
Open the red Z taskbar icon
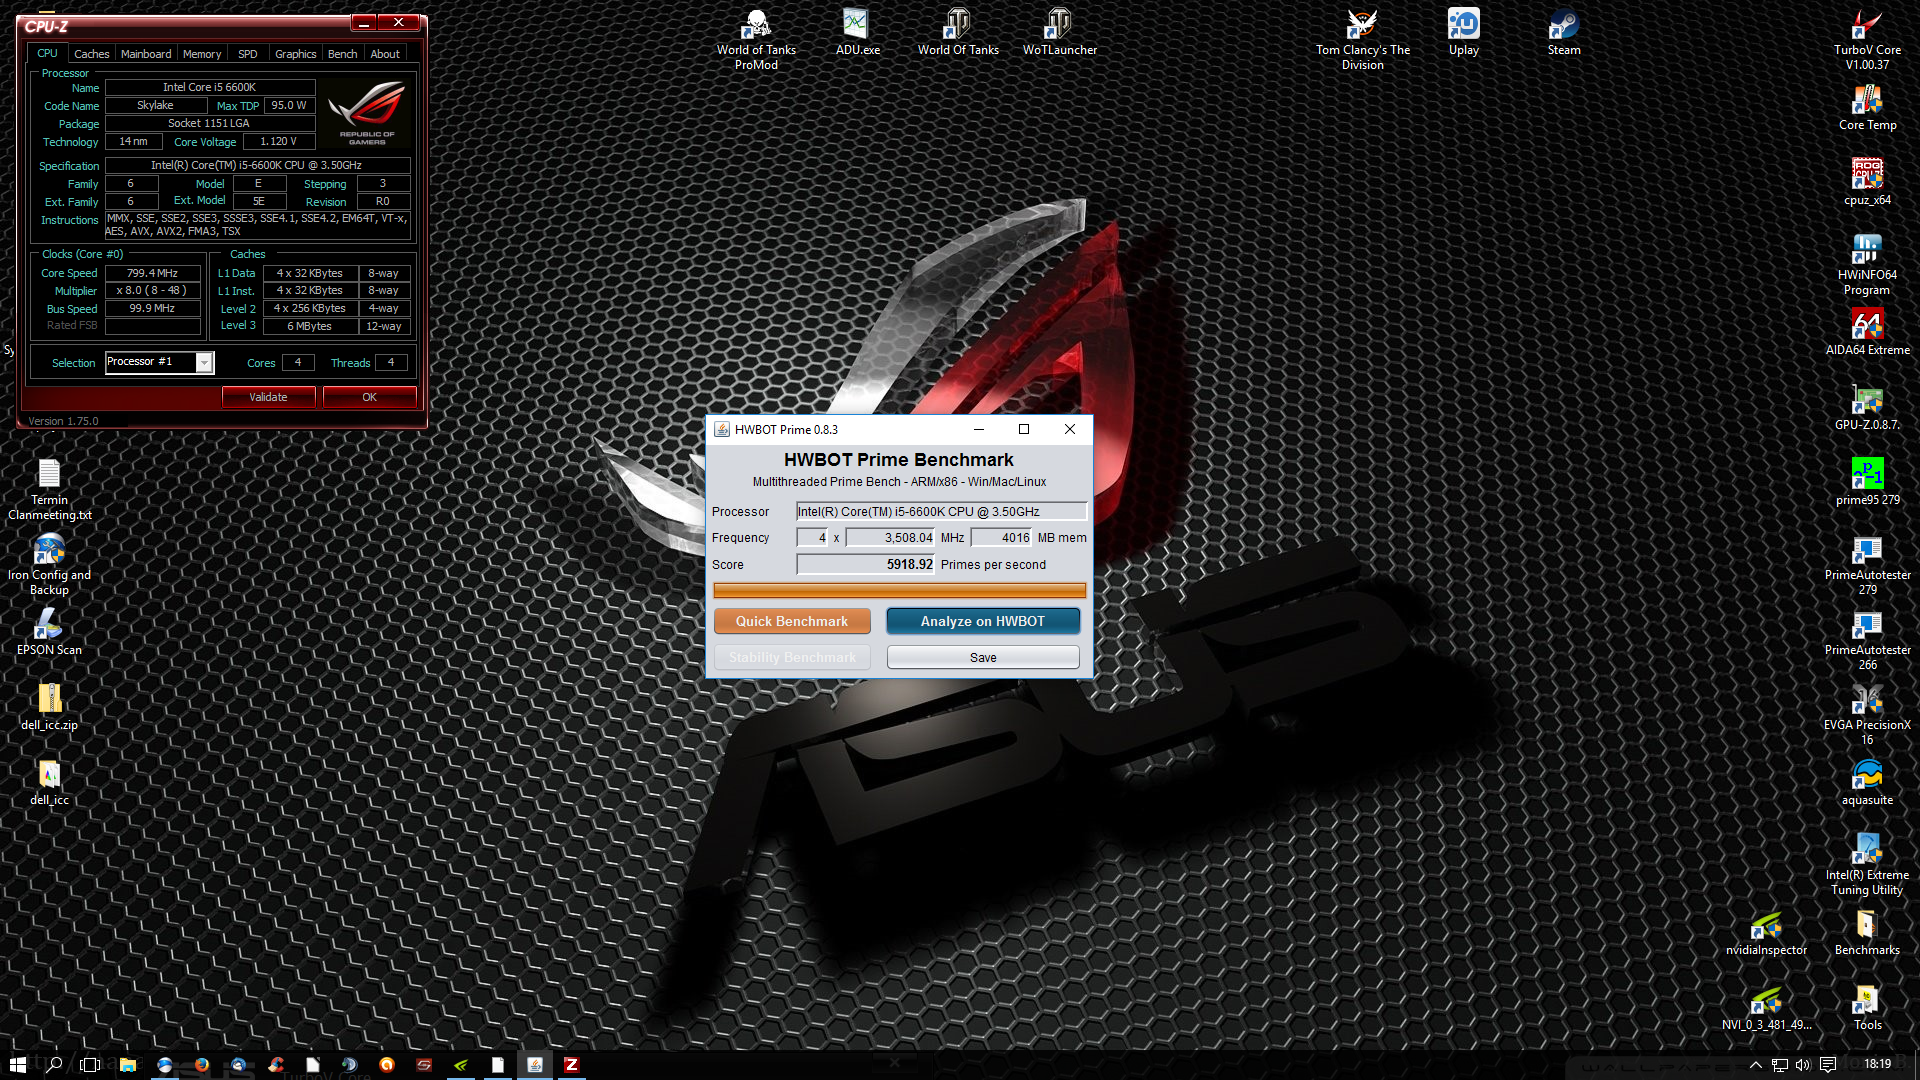(571, 1065)
